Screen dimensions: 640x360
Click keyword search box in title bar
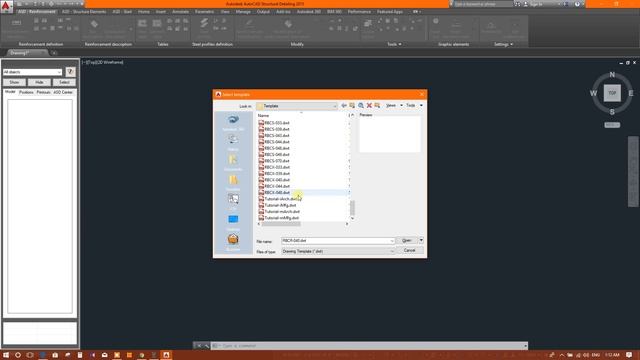tap(482, 4)
